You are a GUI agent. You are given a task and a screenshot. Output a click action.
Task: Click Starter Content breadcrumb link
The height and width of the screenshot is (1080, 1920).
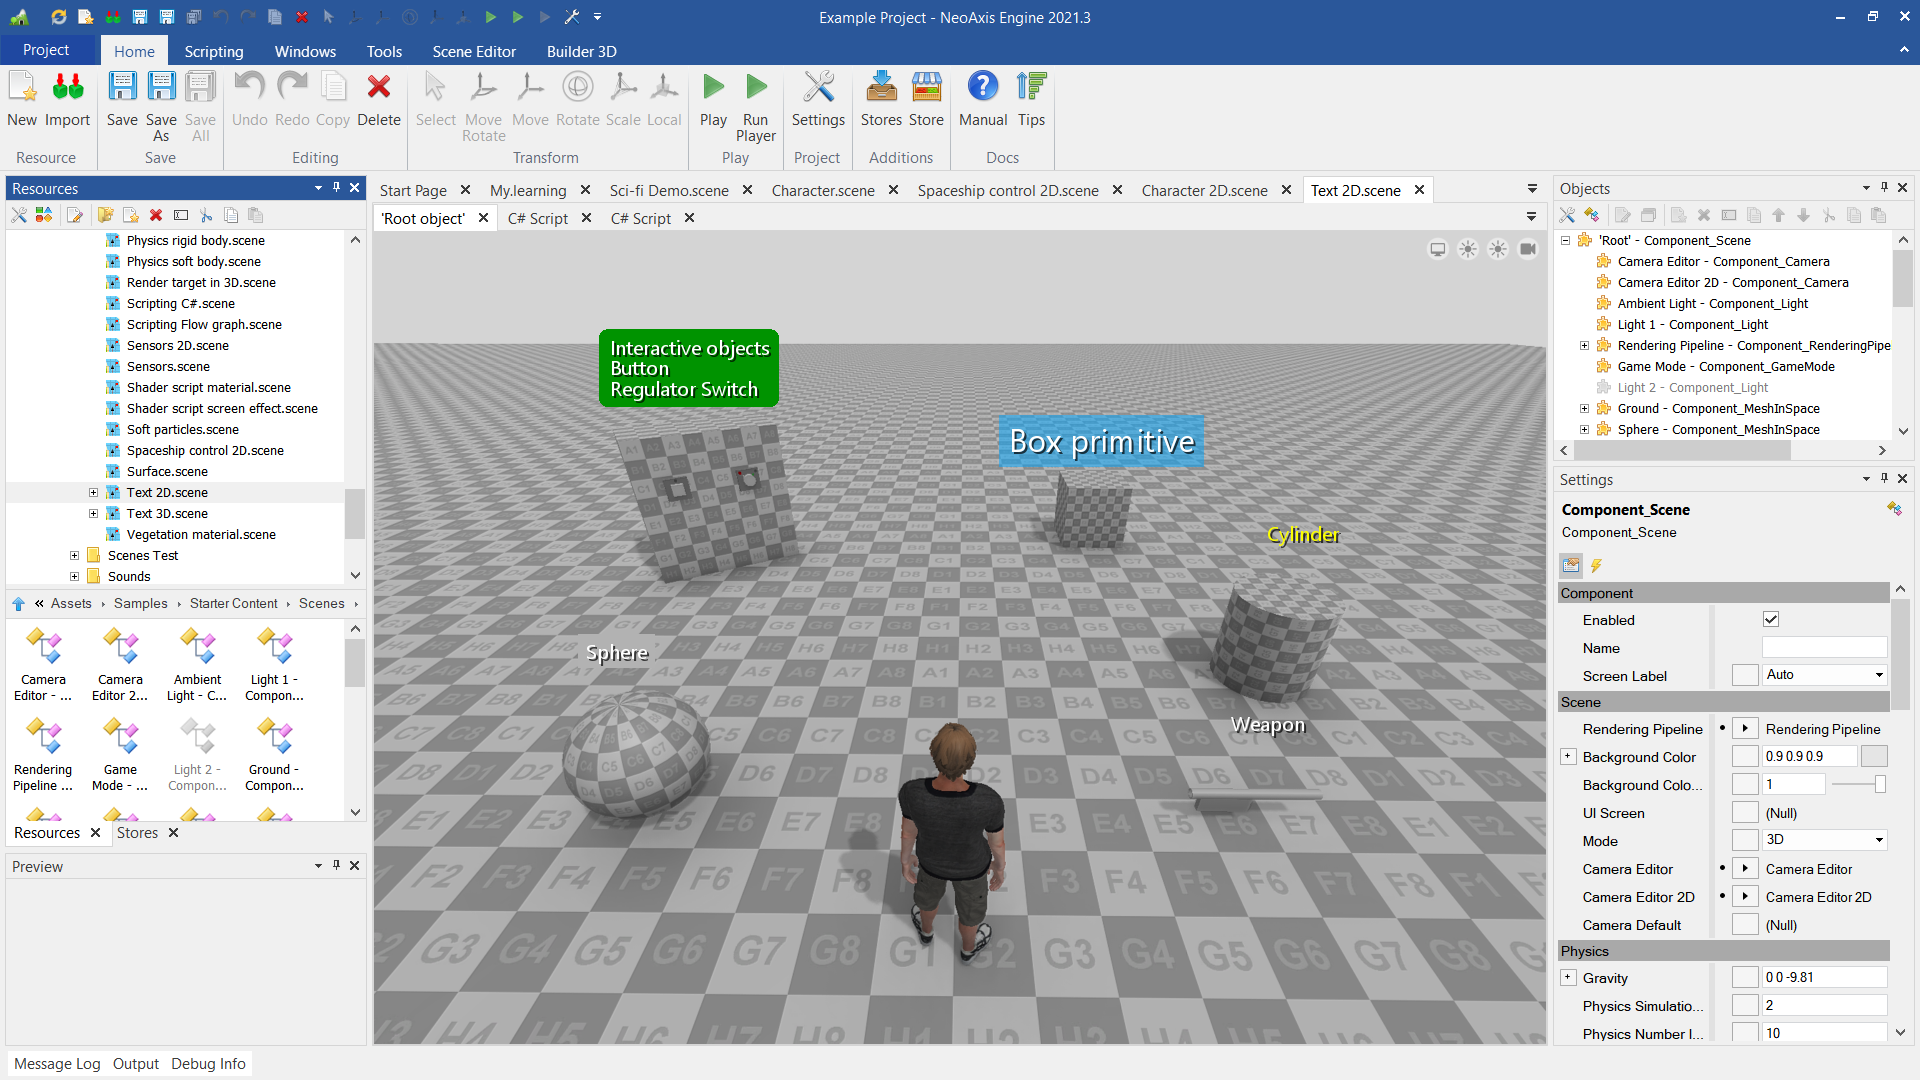(x=234, y=603)
